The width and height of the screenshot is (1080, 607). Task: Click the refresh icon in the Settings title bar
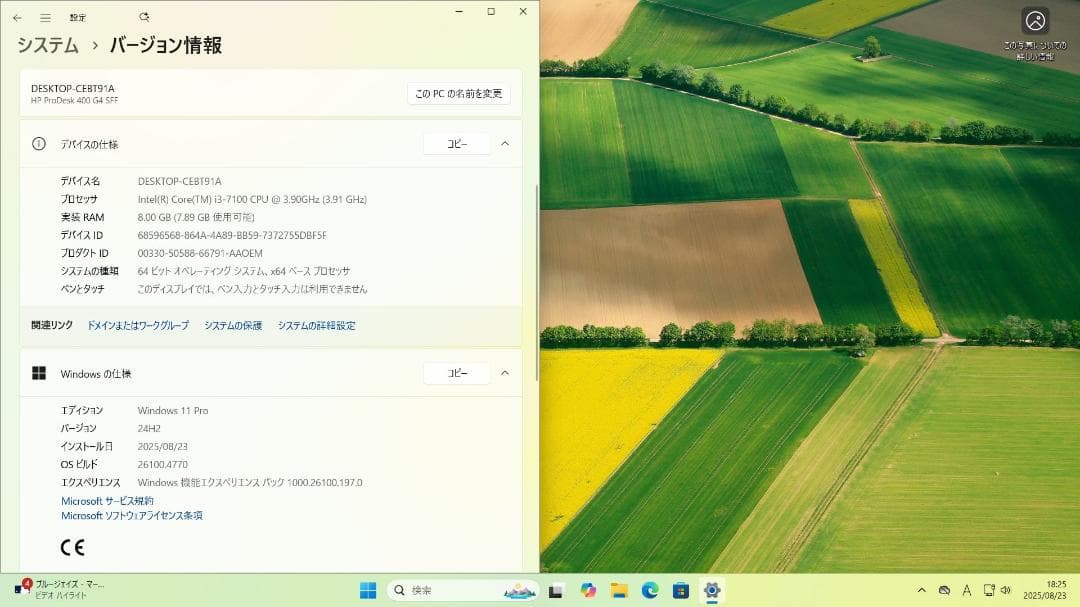click(x=143, y=16)
